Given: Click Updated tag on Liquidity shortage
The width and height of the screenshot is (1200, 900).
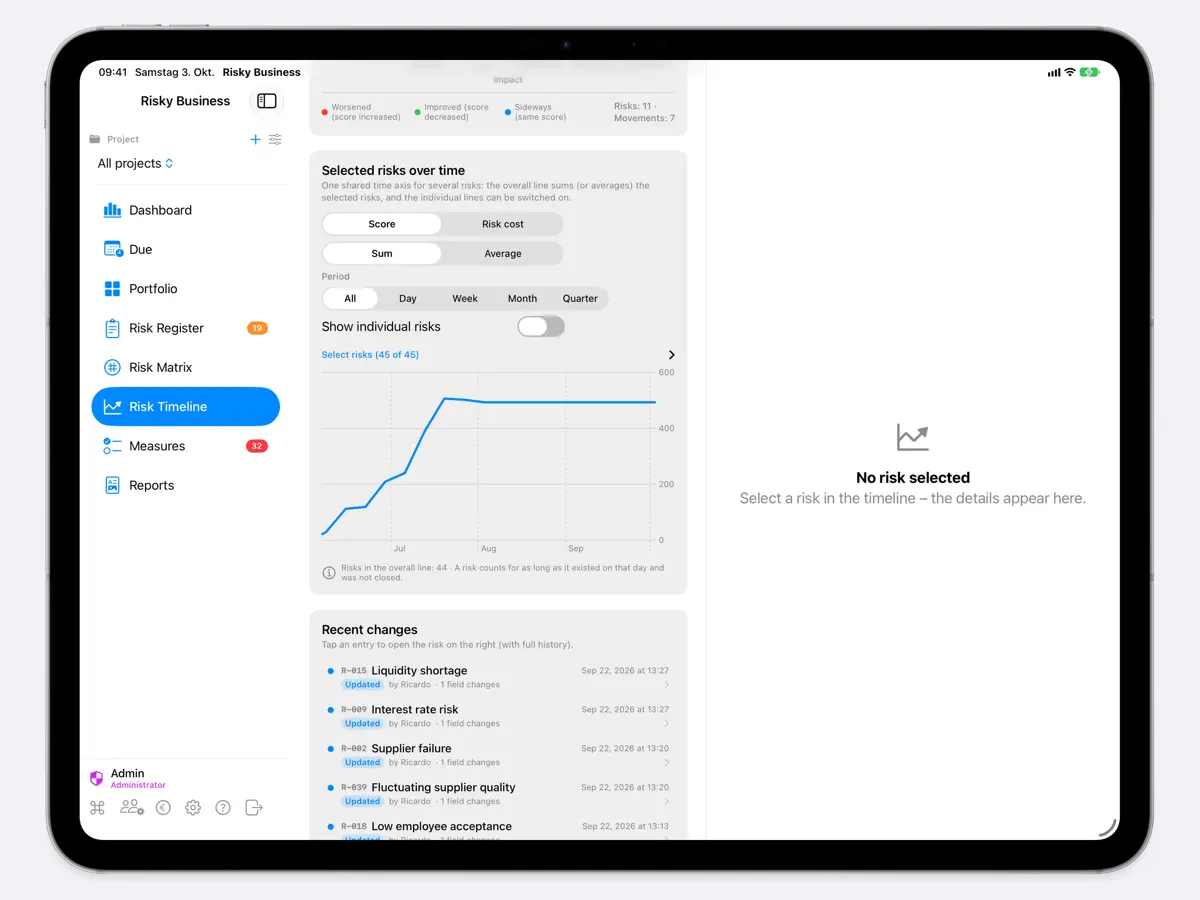Looking at the screenshot, I should pos(362,685).
